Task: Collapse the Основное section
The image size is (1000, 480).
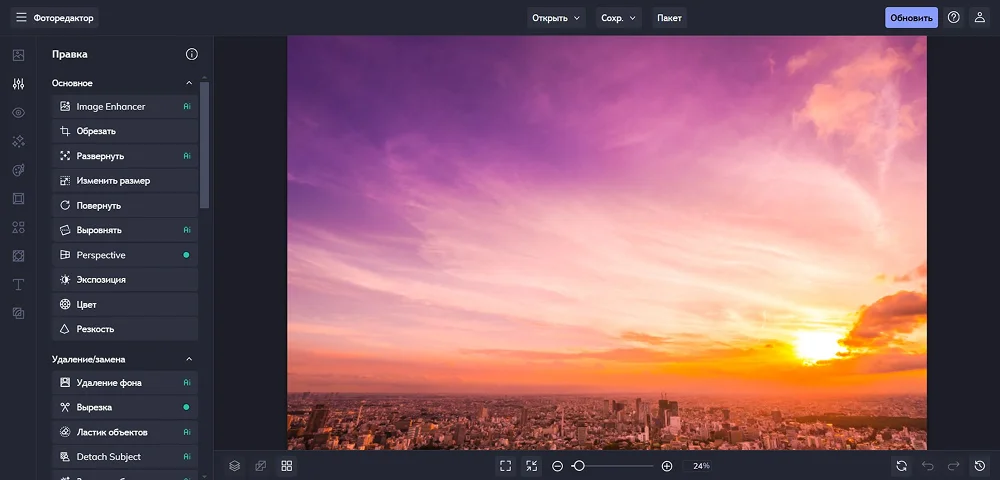Action: pos(189,83)
